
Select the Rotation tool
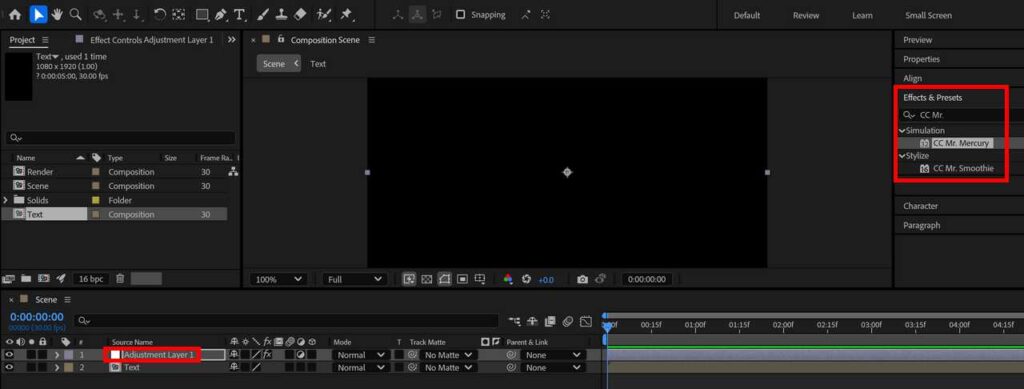click(159, 14)
